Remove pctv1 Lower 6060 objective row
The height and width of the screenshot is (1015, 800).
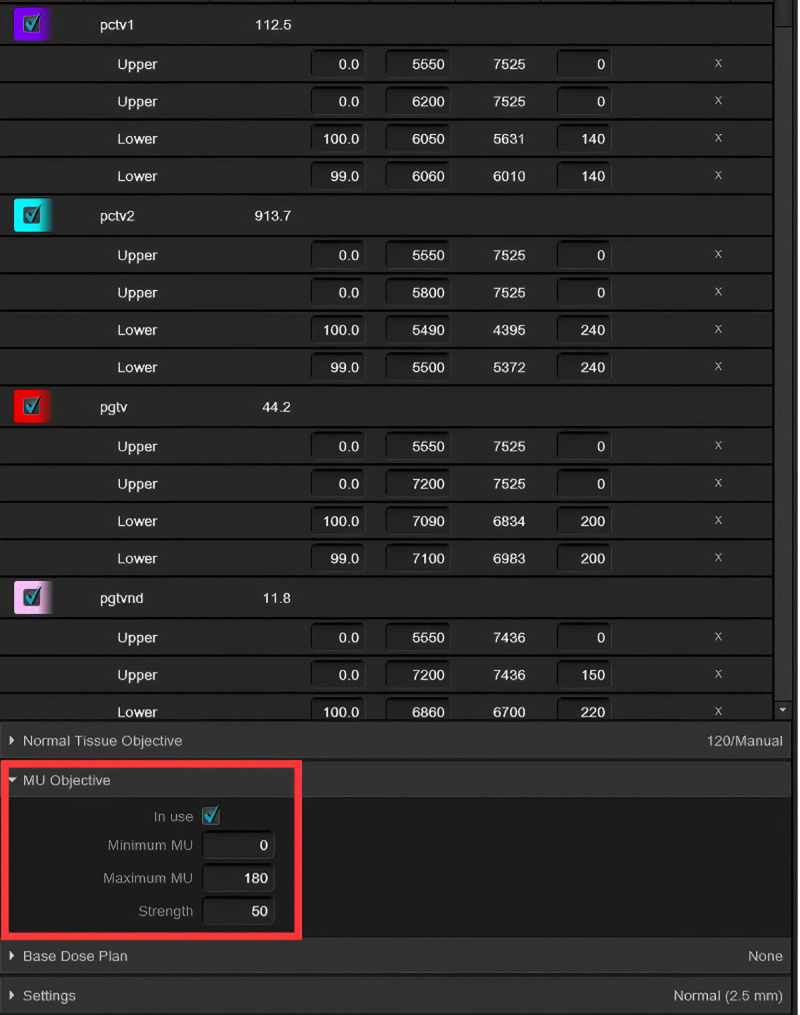point(718,175)
